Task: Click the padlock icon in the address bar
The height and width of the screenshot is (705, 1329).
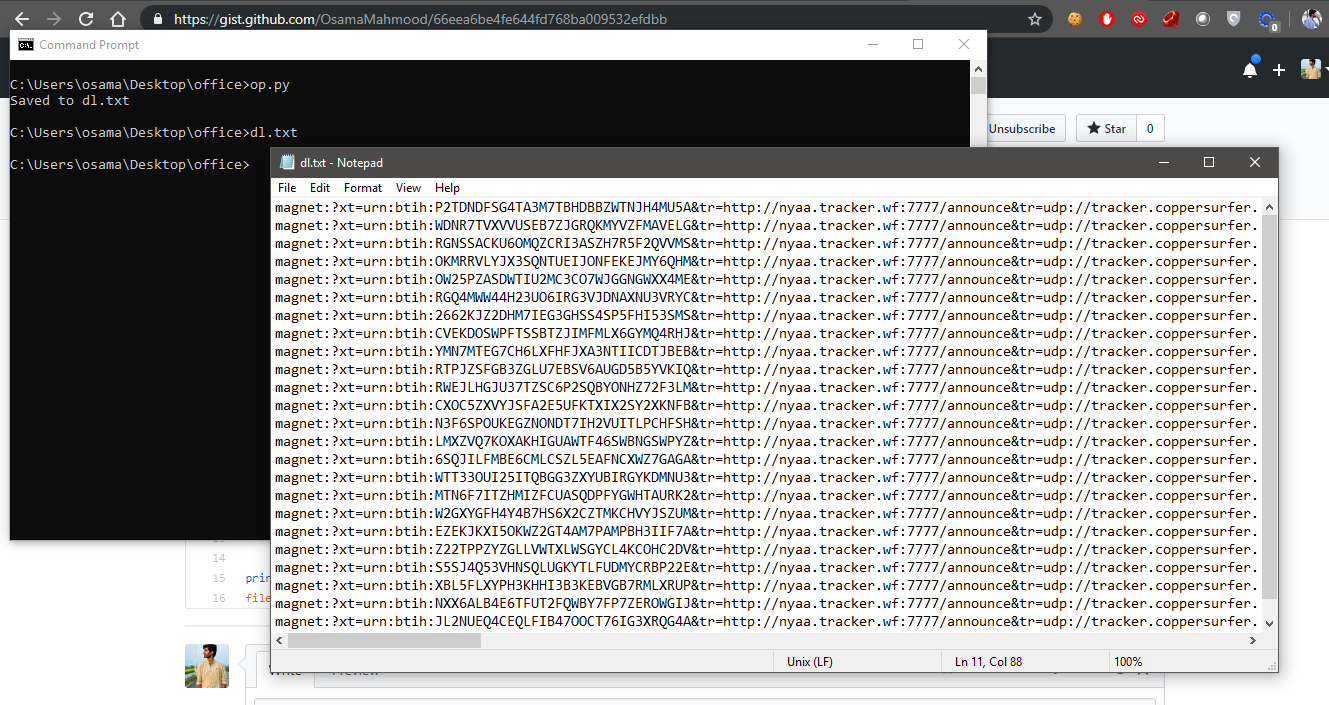Action: click(x=160, y=18)
